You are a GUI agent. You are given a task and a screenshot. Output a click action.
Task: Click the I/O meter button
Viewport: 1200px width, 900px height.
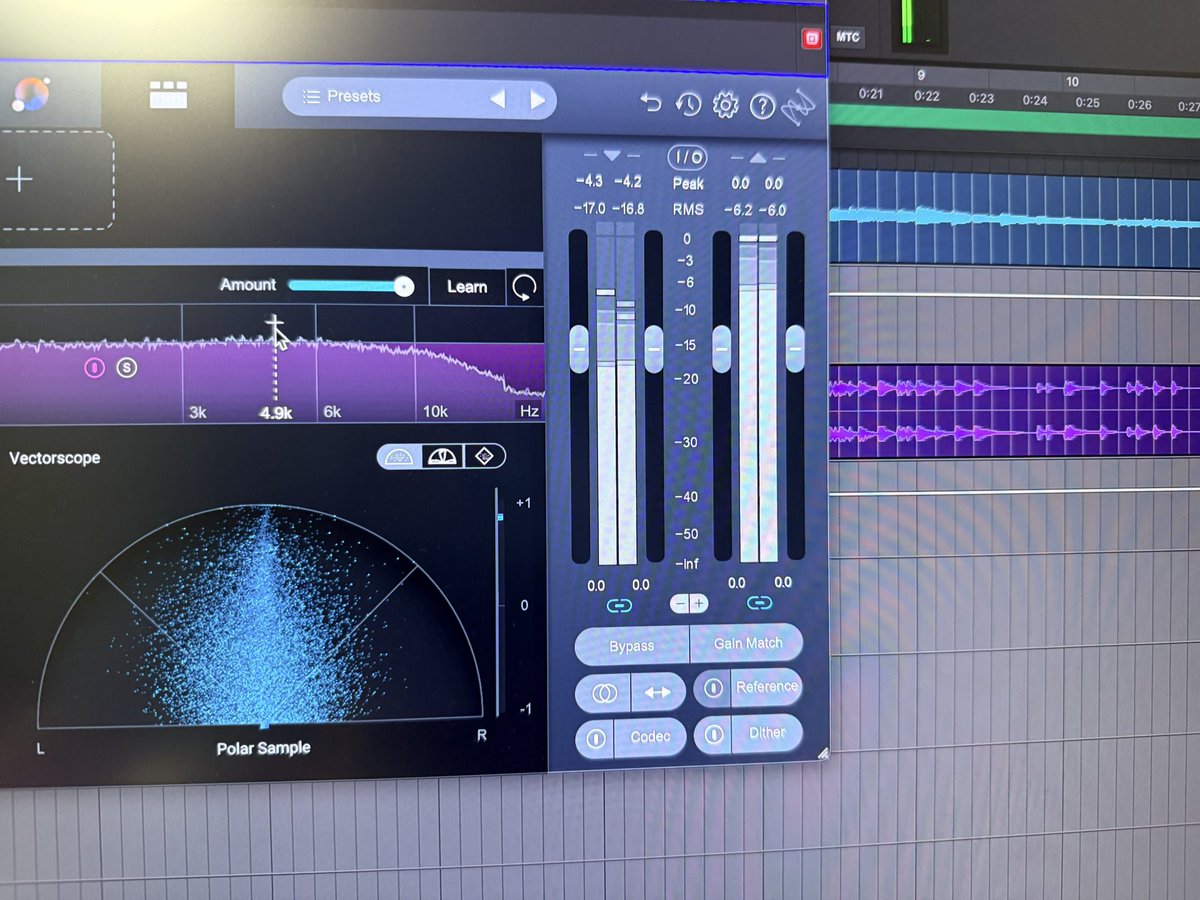pyautogui.click(x=687, y=157)
